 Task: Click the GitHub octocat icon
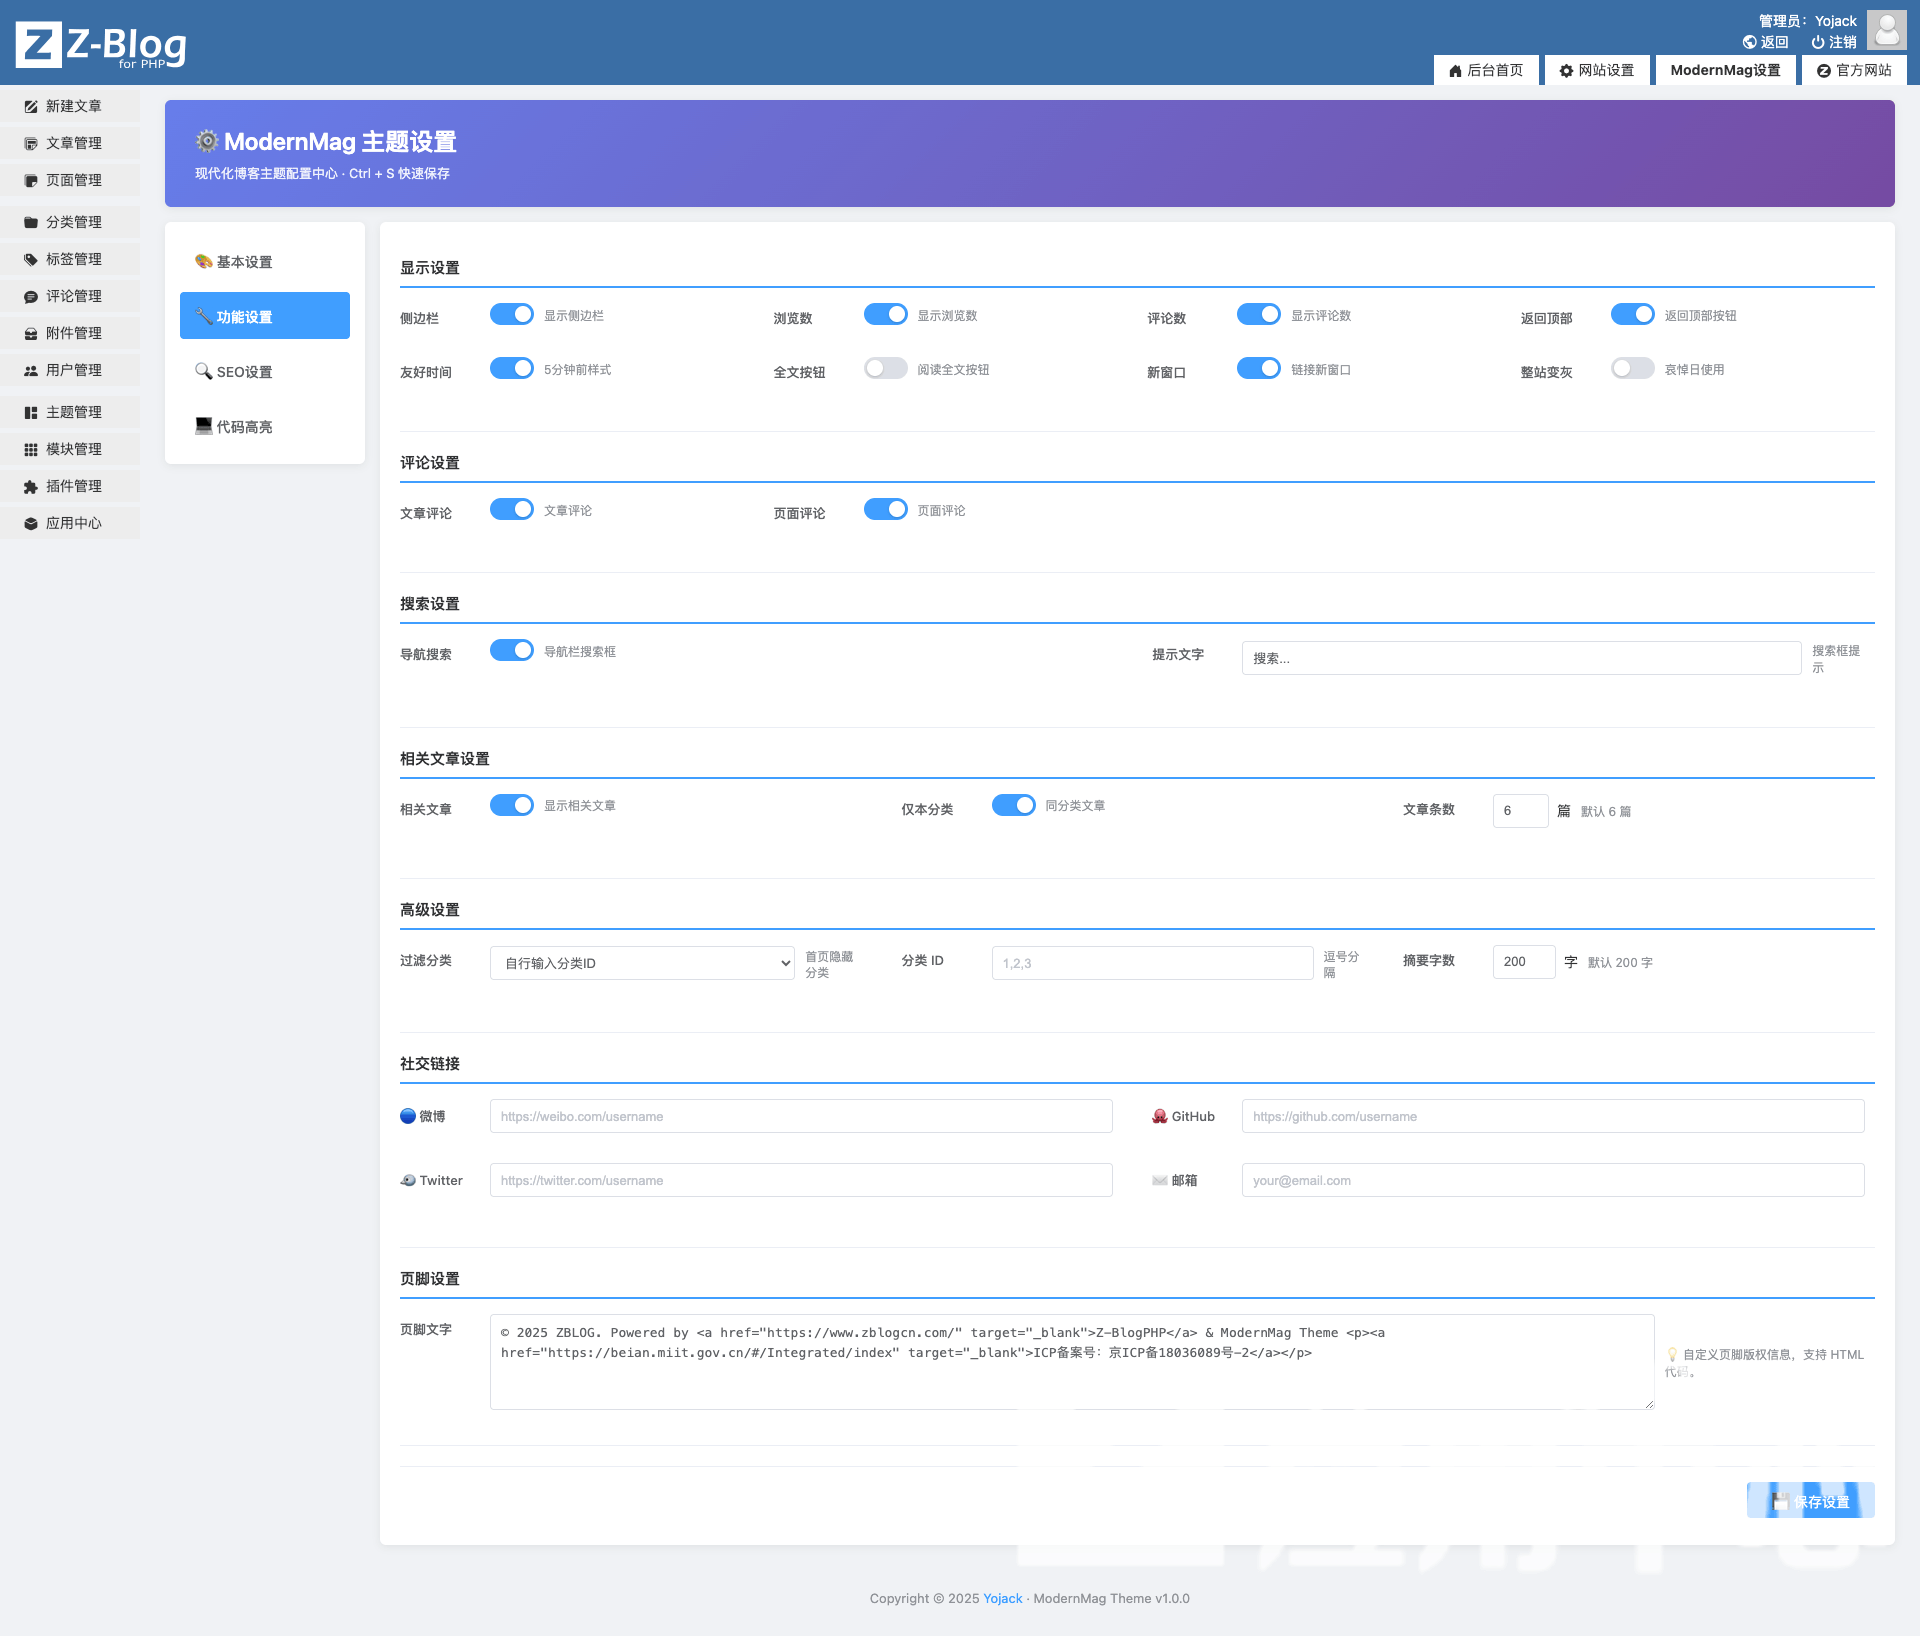(1160, 1116)
